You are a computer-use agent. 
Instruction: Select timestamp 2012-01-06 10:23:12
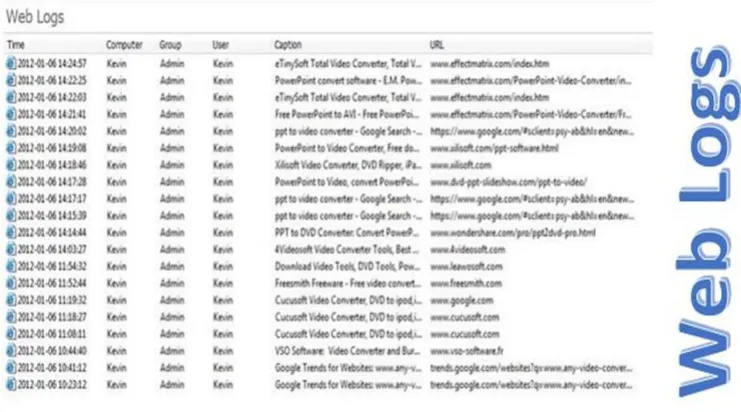coord(52,385)
